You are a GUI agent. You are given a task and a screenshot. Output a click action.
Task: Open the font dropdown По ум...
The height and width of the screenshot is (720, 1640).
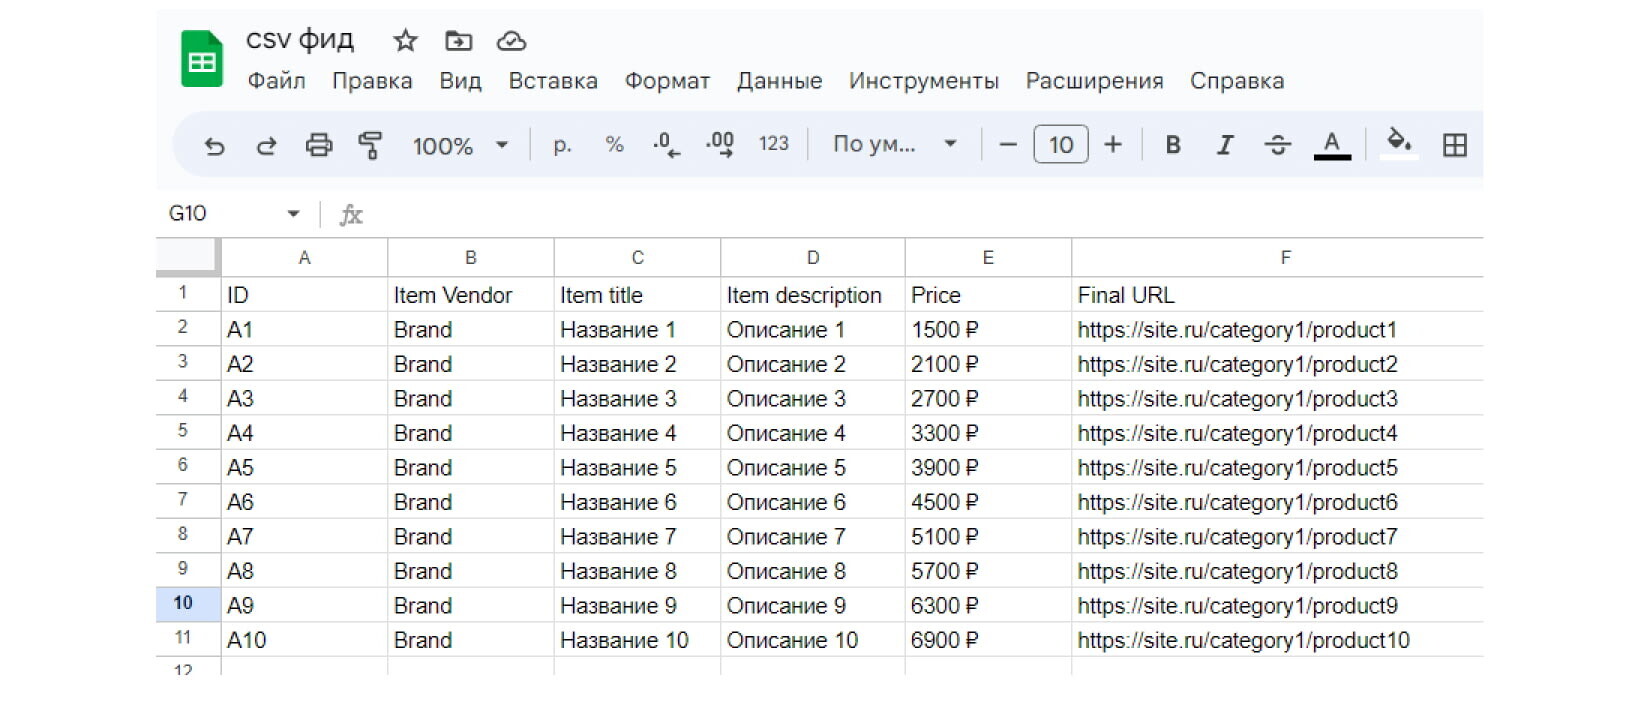tap(896, 144)
